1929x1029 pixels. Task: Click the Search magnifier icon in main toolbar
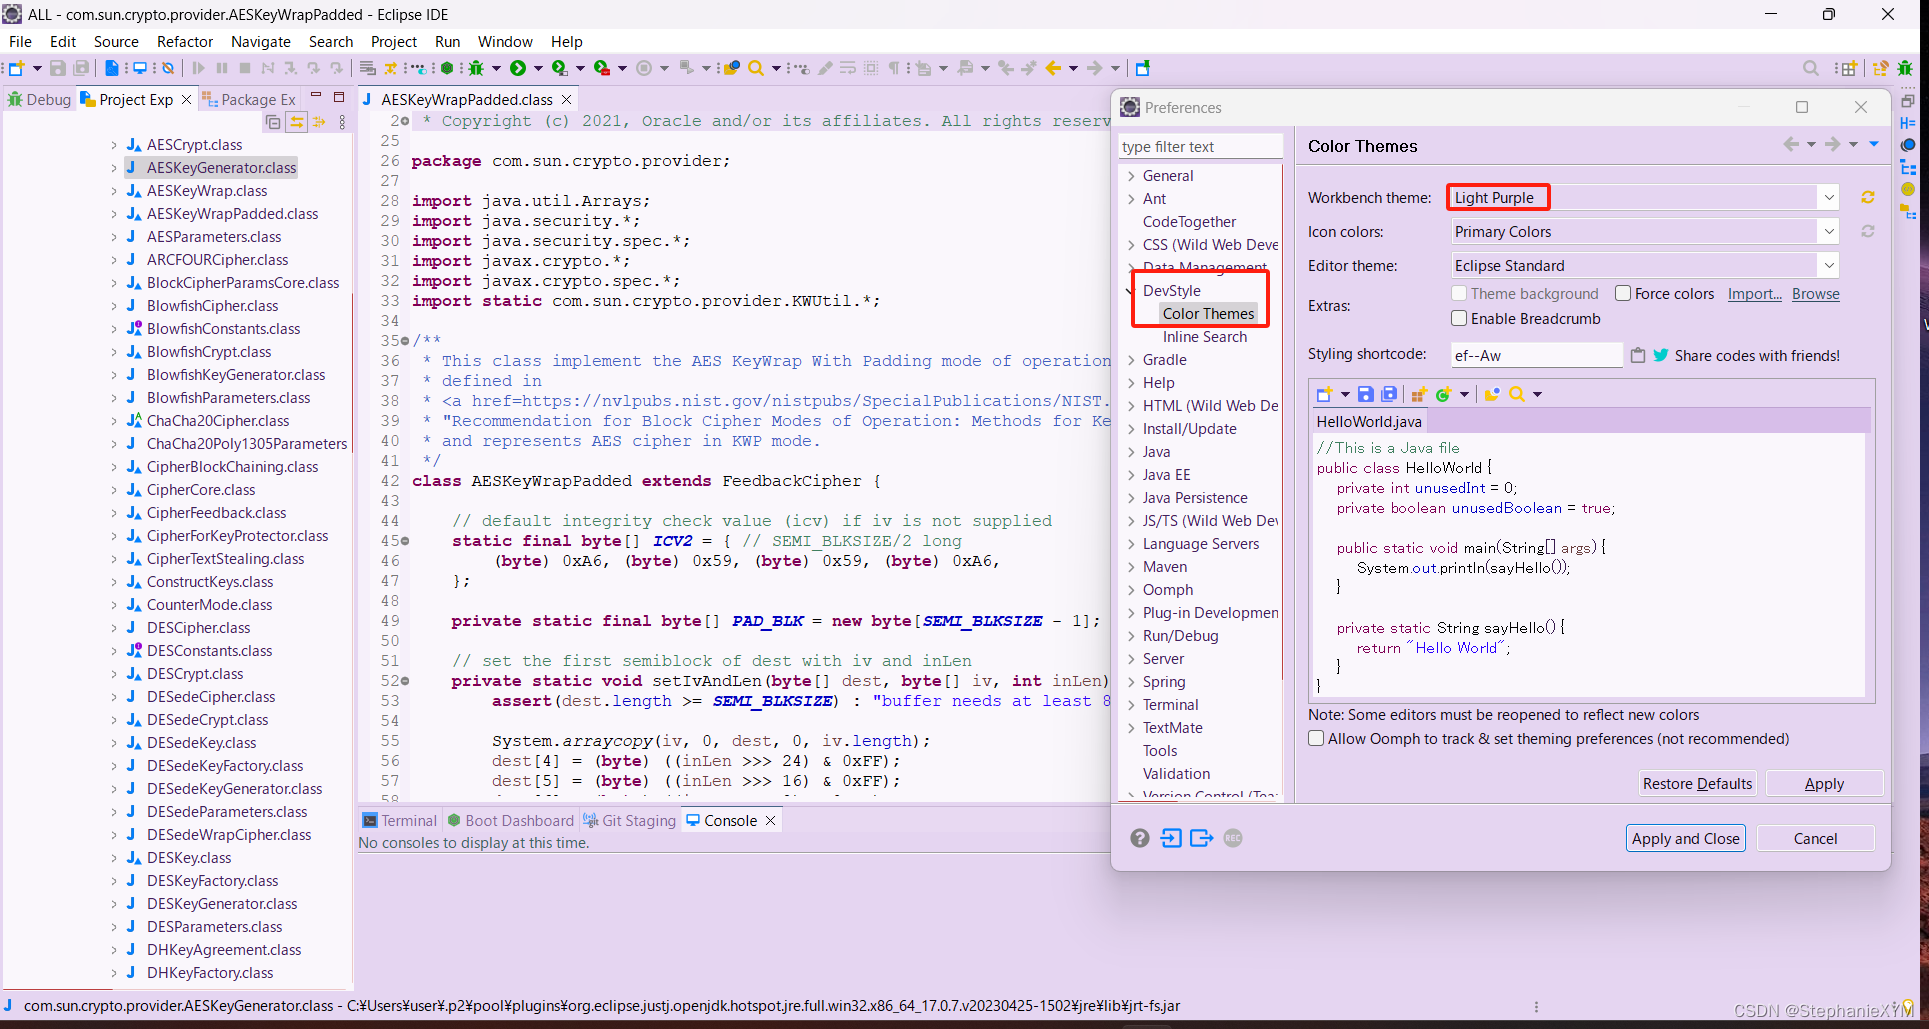pyautogui.click(x=756, y=68)
